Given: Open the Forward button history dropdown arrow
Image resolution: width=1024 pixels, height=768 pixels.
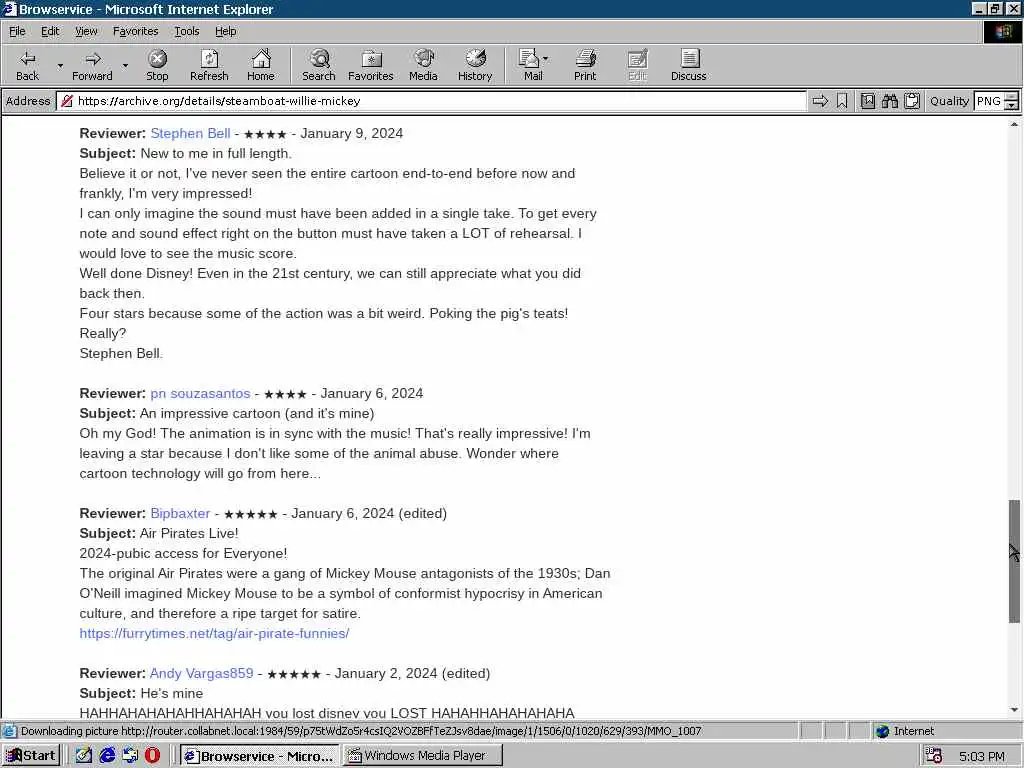Looking at the screenshot, I should pos(125,65).
